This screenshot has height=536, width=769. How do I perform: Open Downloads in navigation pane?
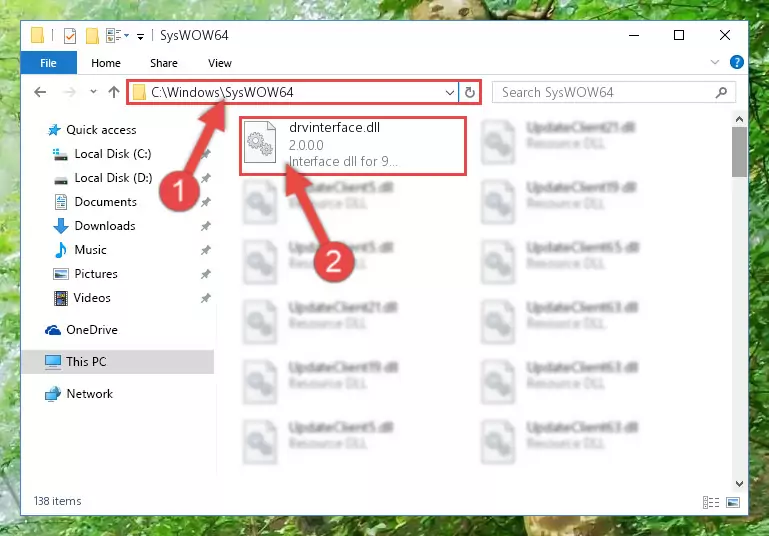pyautogui.click(x=105, y=226)
